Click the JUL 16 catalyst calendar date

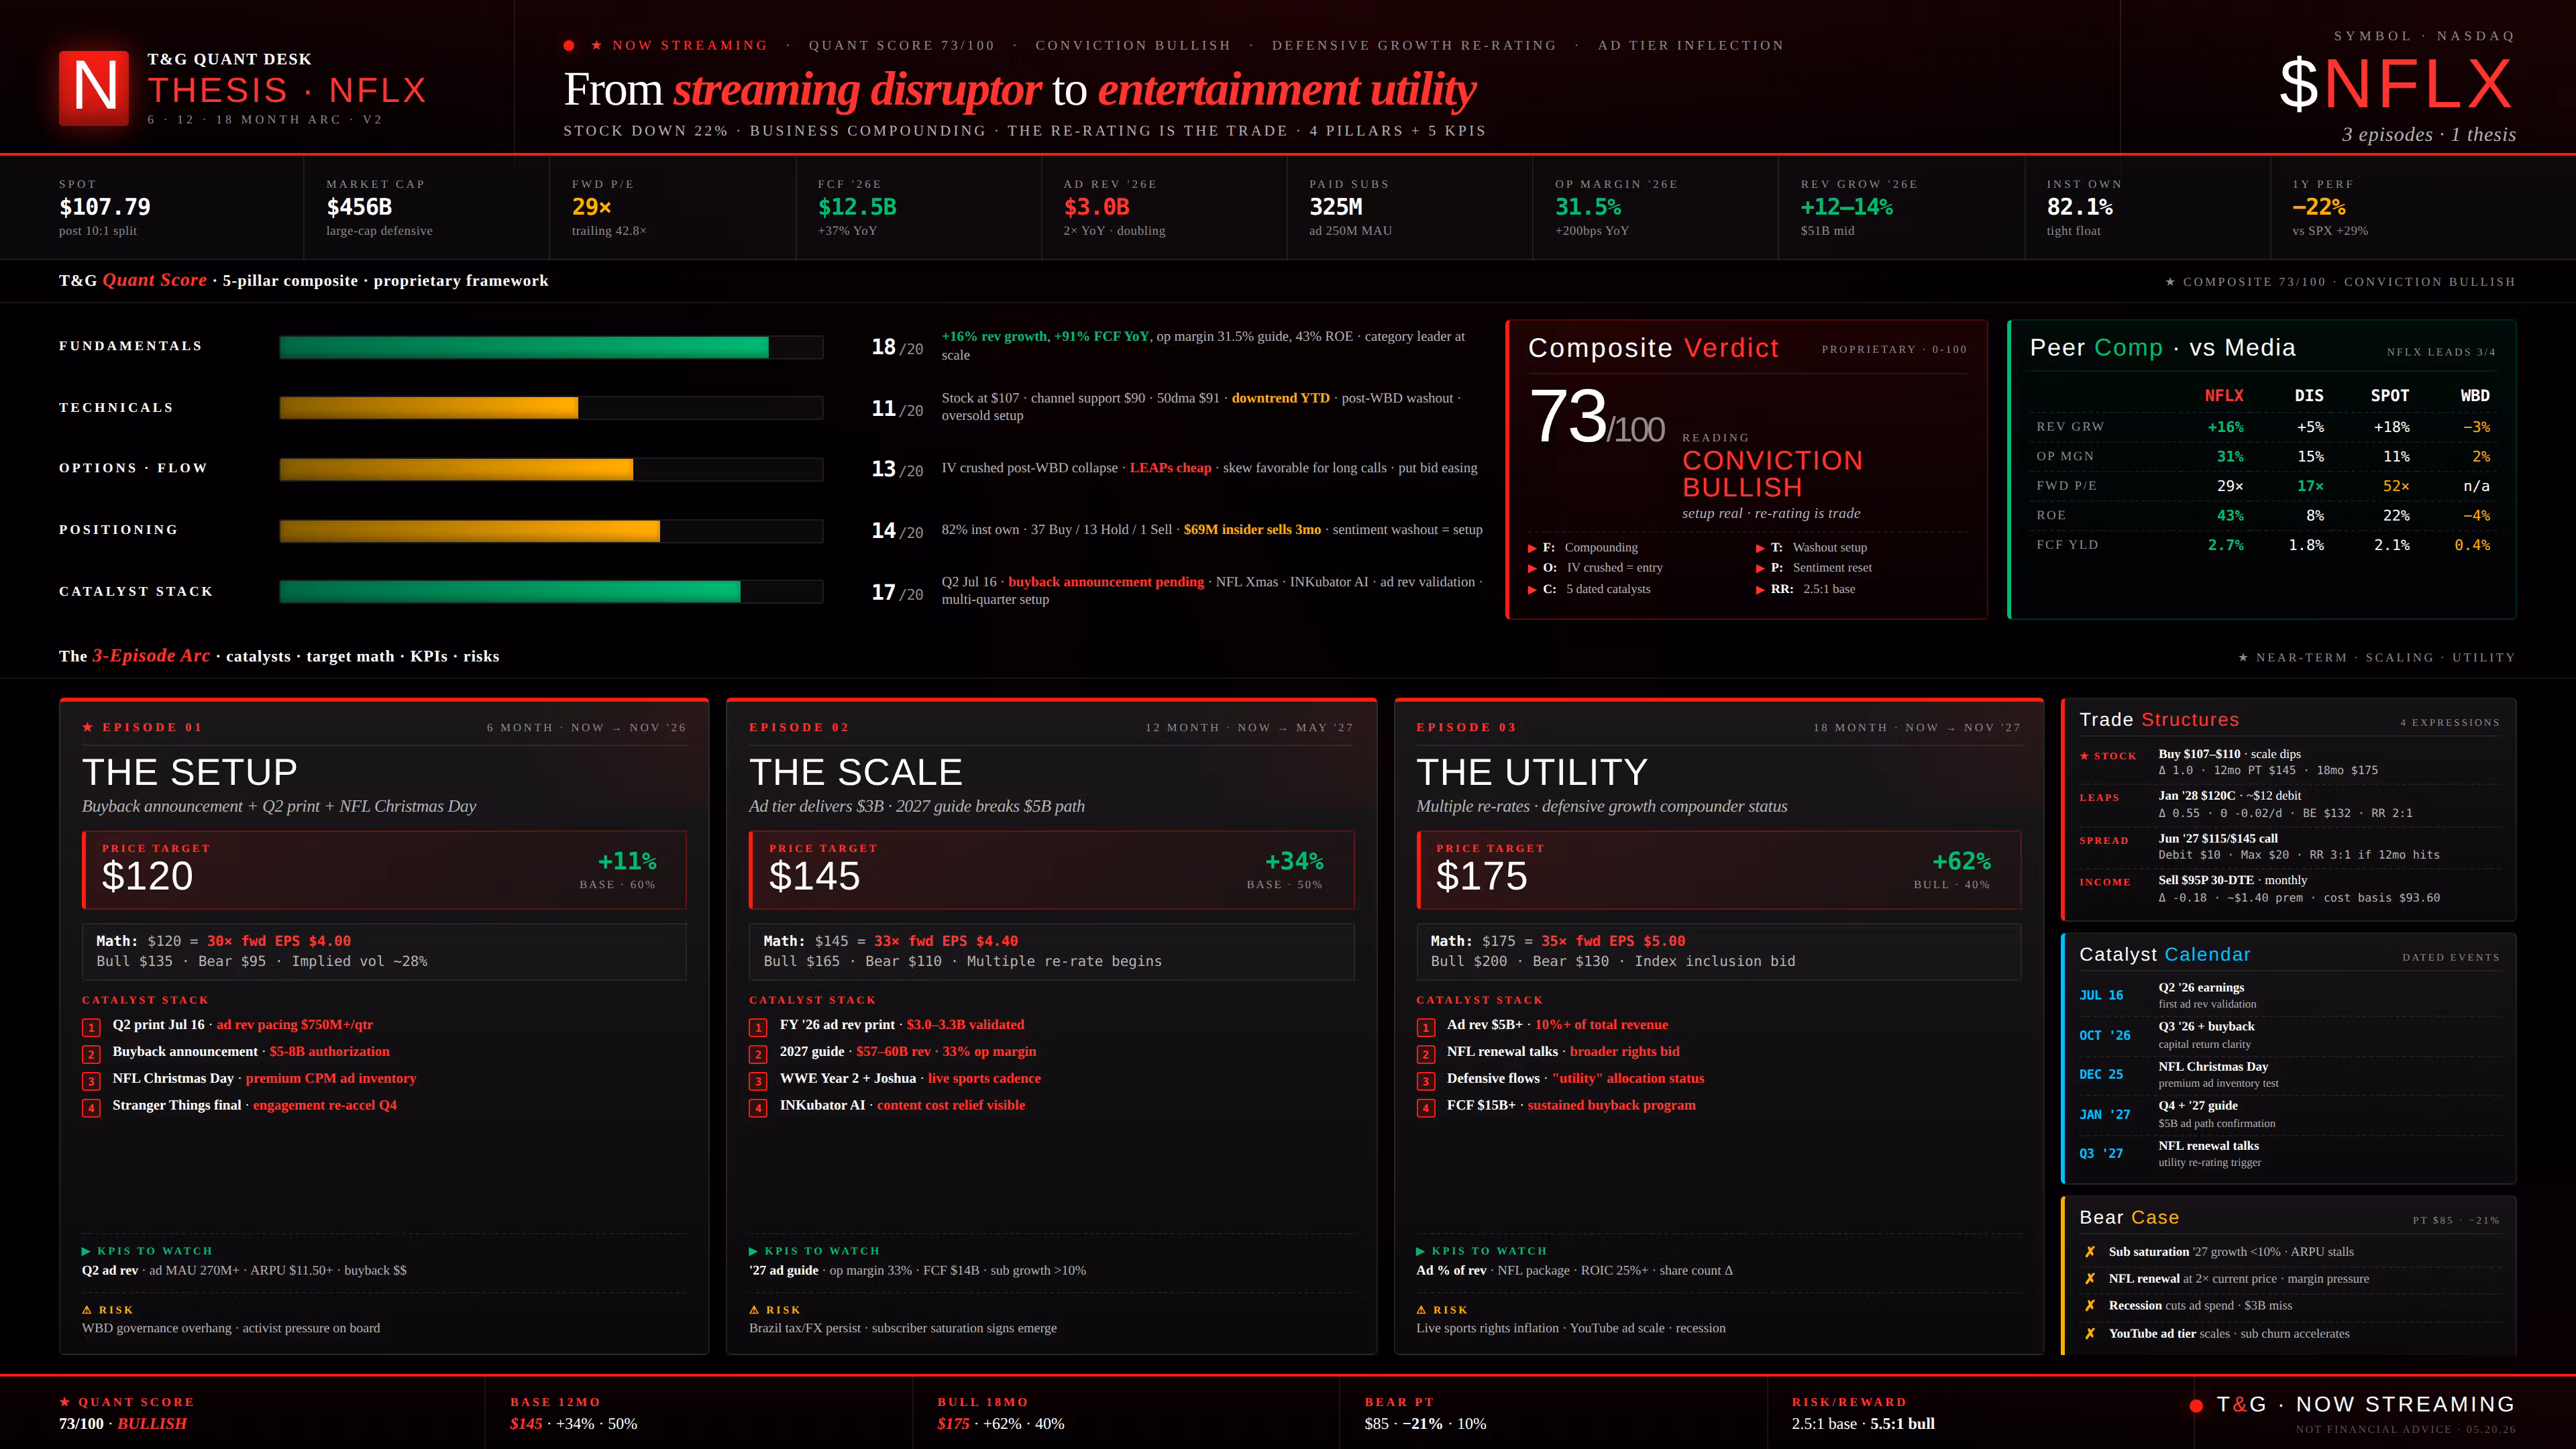tap(2101, 996)
